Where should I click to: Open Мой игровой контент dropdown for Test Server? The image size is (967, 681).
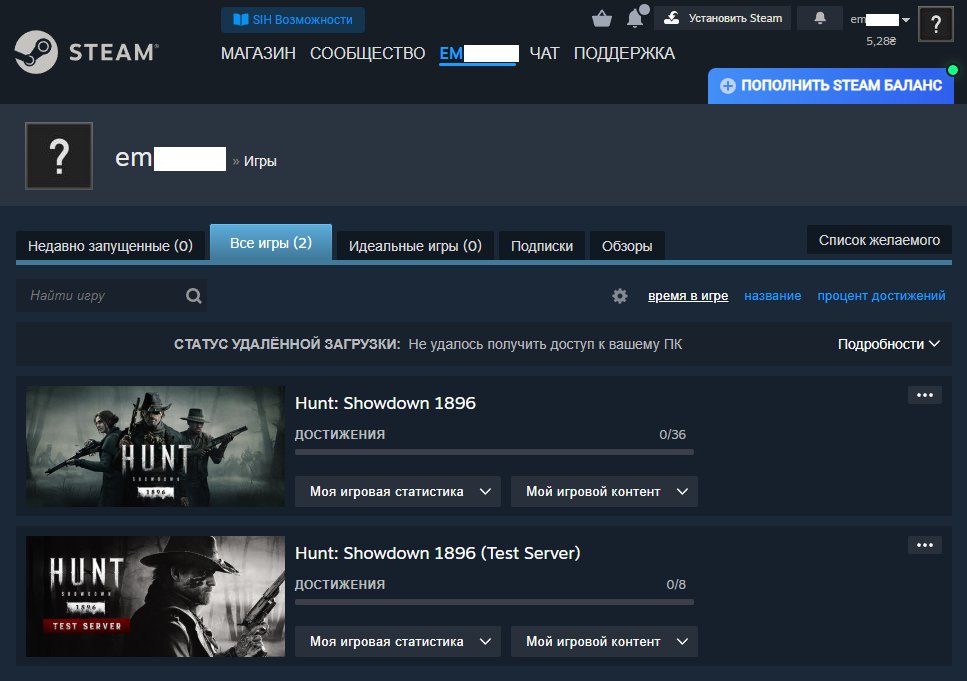point(604,642)
